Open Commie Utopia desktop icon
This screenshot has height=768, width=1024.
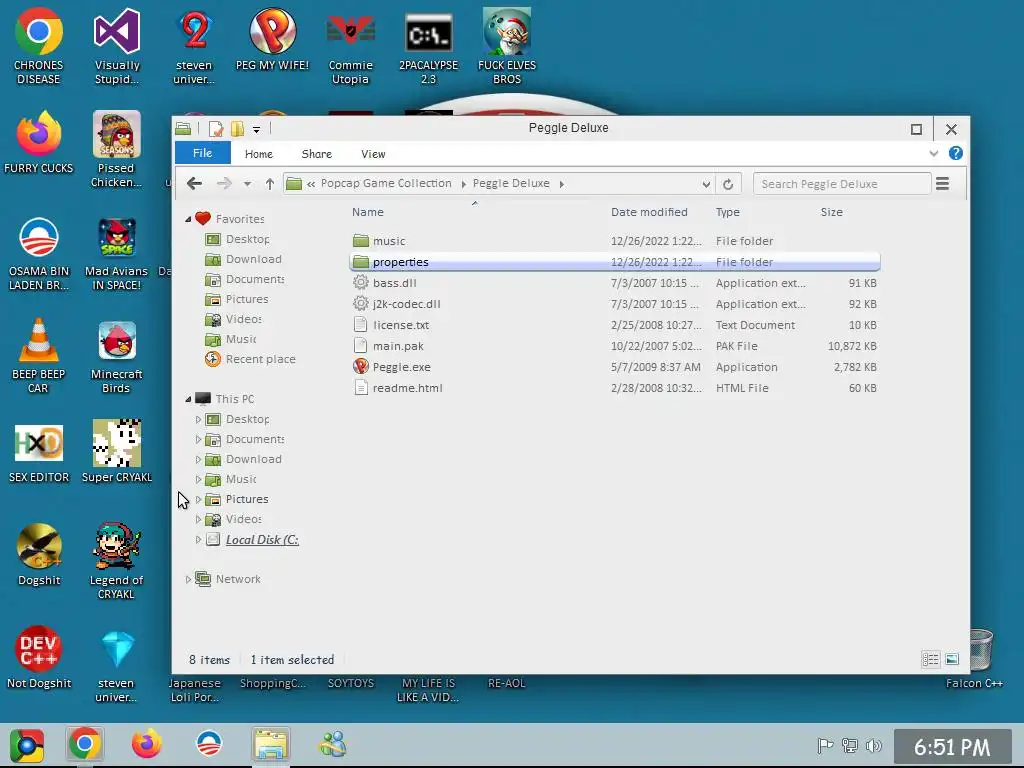coord(351,46)
